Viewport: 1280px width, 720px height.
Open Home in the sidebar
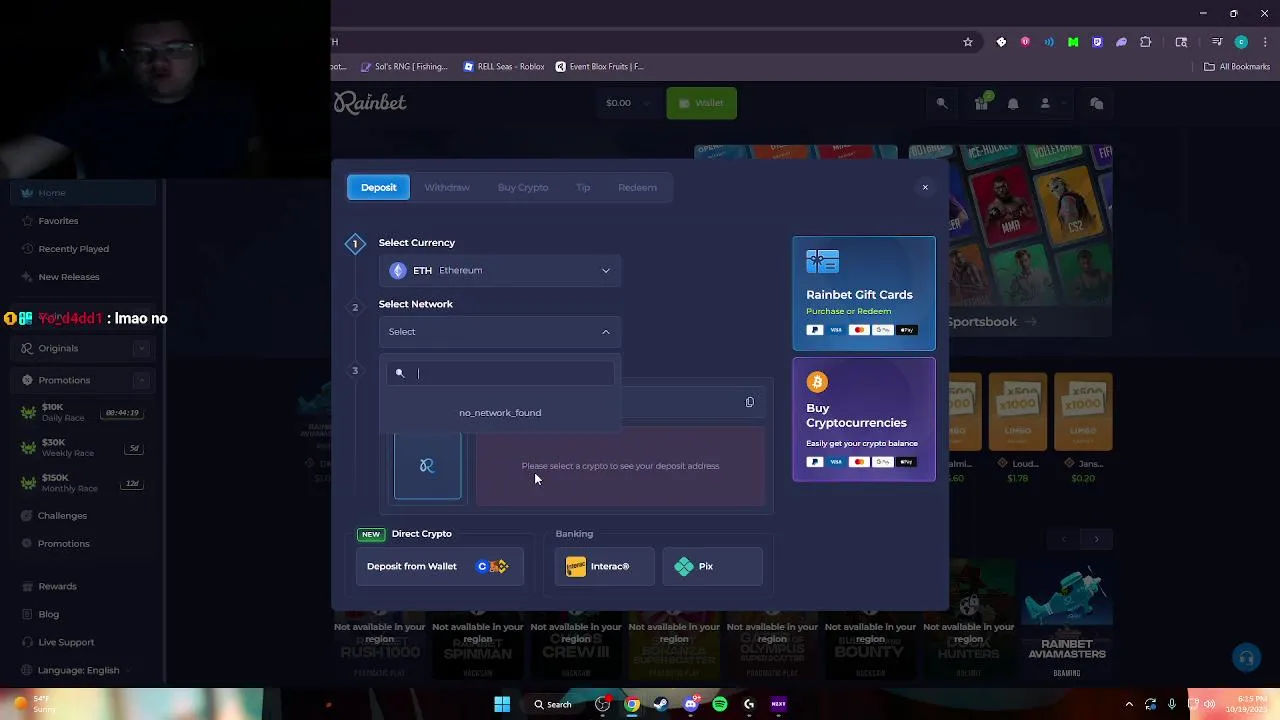[84, 193]
